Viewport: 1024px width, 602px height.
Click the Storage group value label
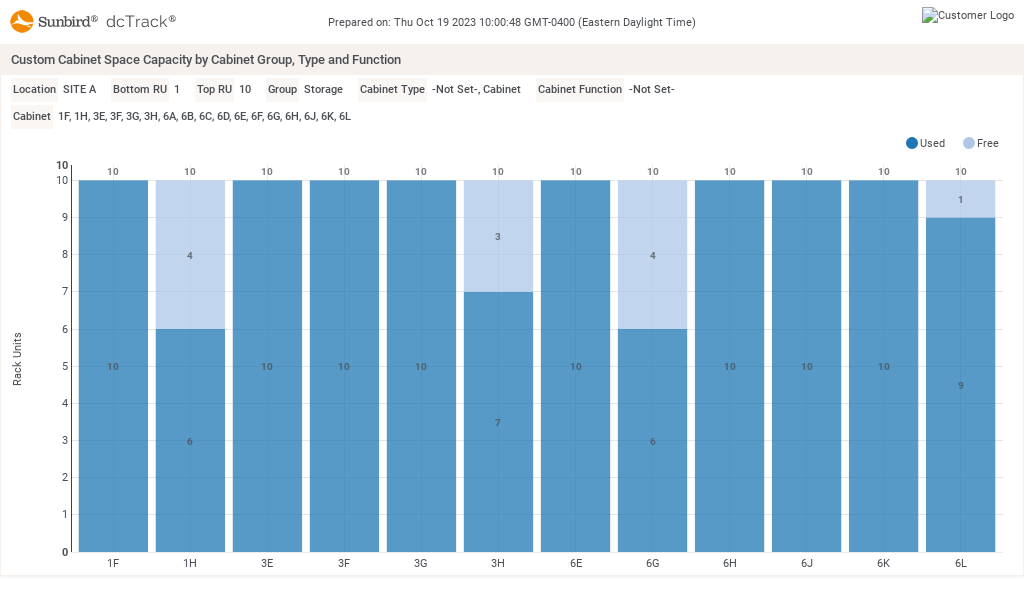322,89
